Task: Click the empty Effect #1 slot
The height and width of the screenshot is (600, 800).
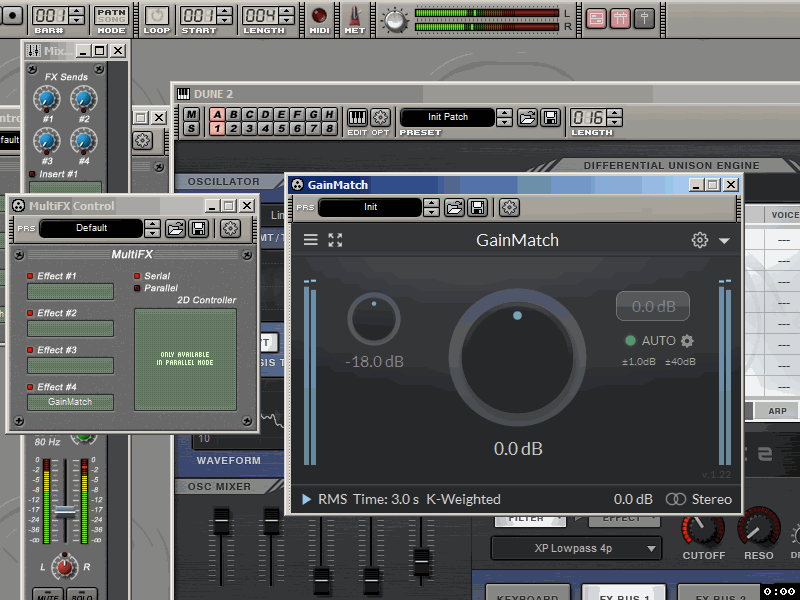Action: (70, 291)
